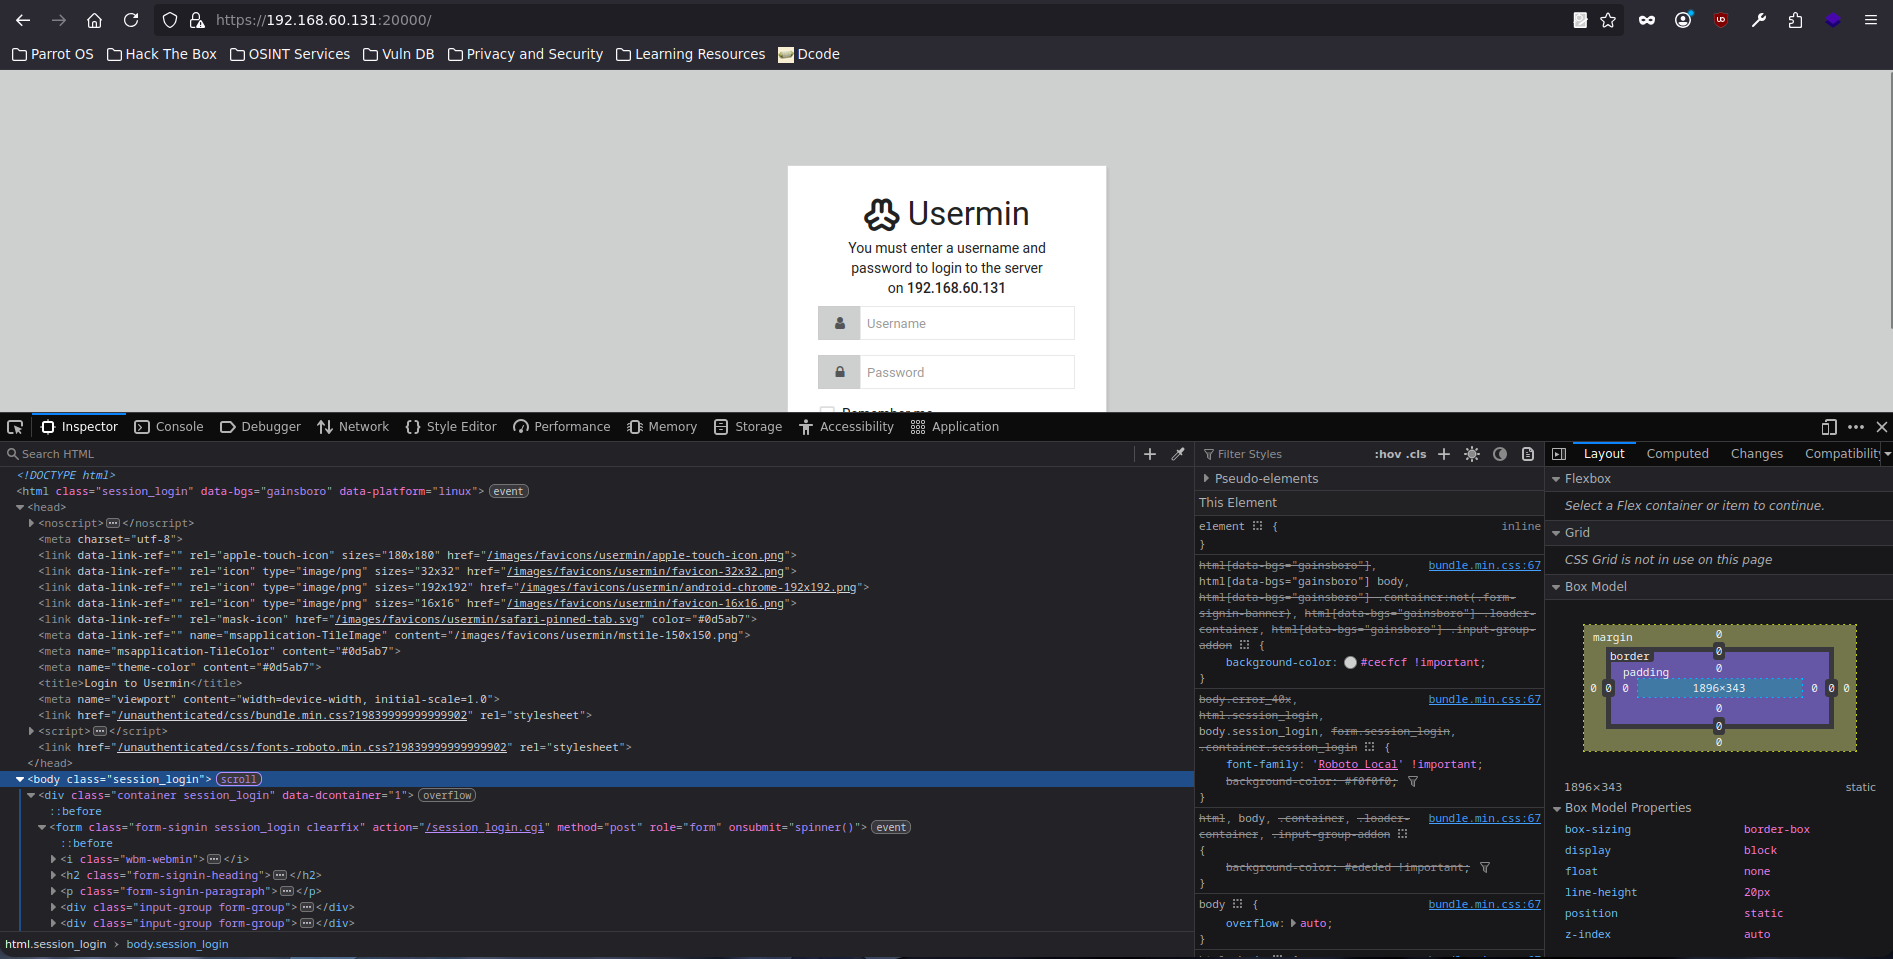This screenshot has width=1893, height=959.
Task: Bookmark this page with the star icon
Action: pos(1608,20)
